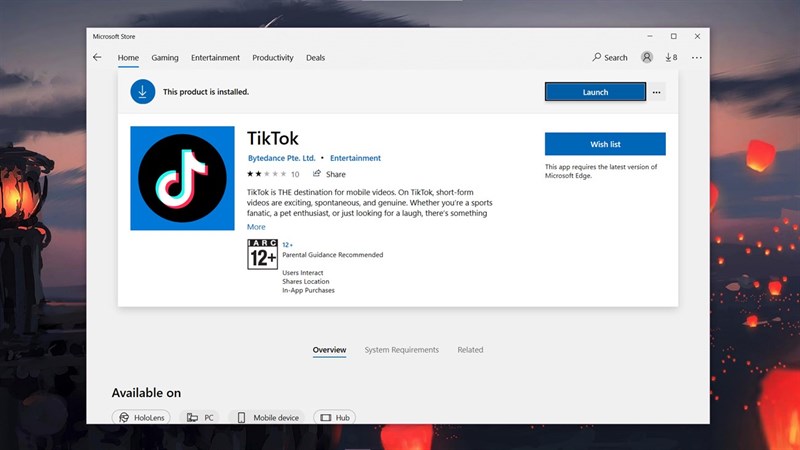The width and height of the screenshot is (800, 450).
Task: Open the more options ellipsis beside Launch
Action: (x=656, y=92)
